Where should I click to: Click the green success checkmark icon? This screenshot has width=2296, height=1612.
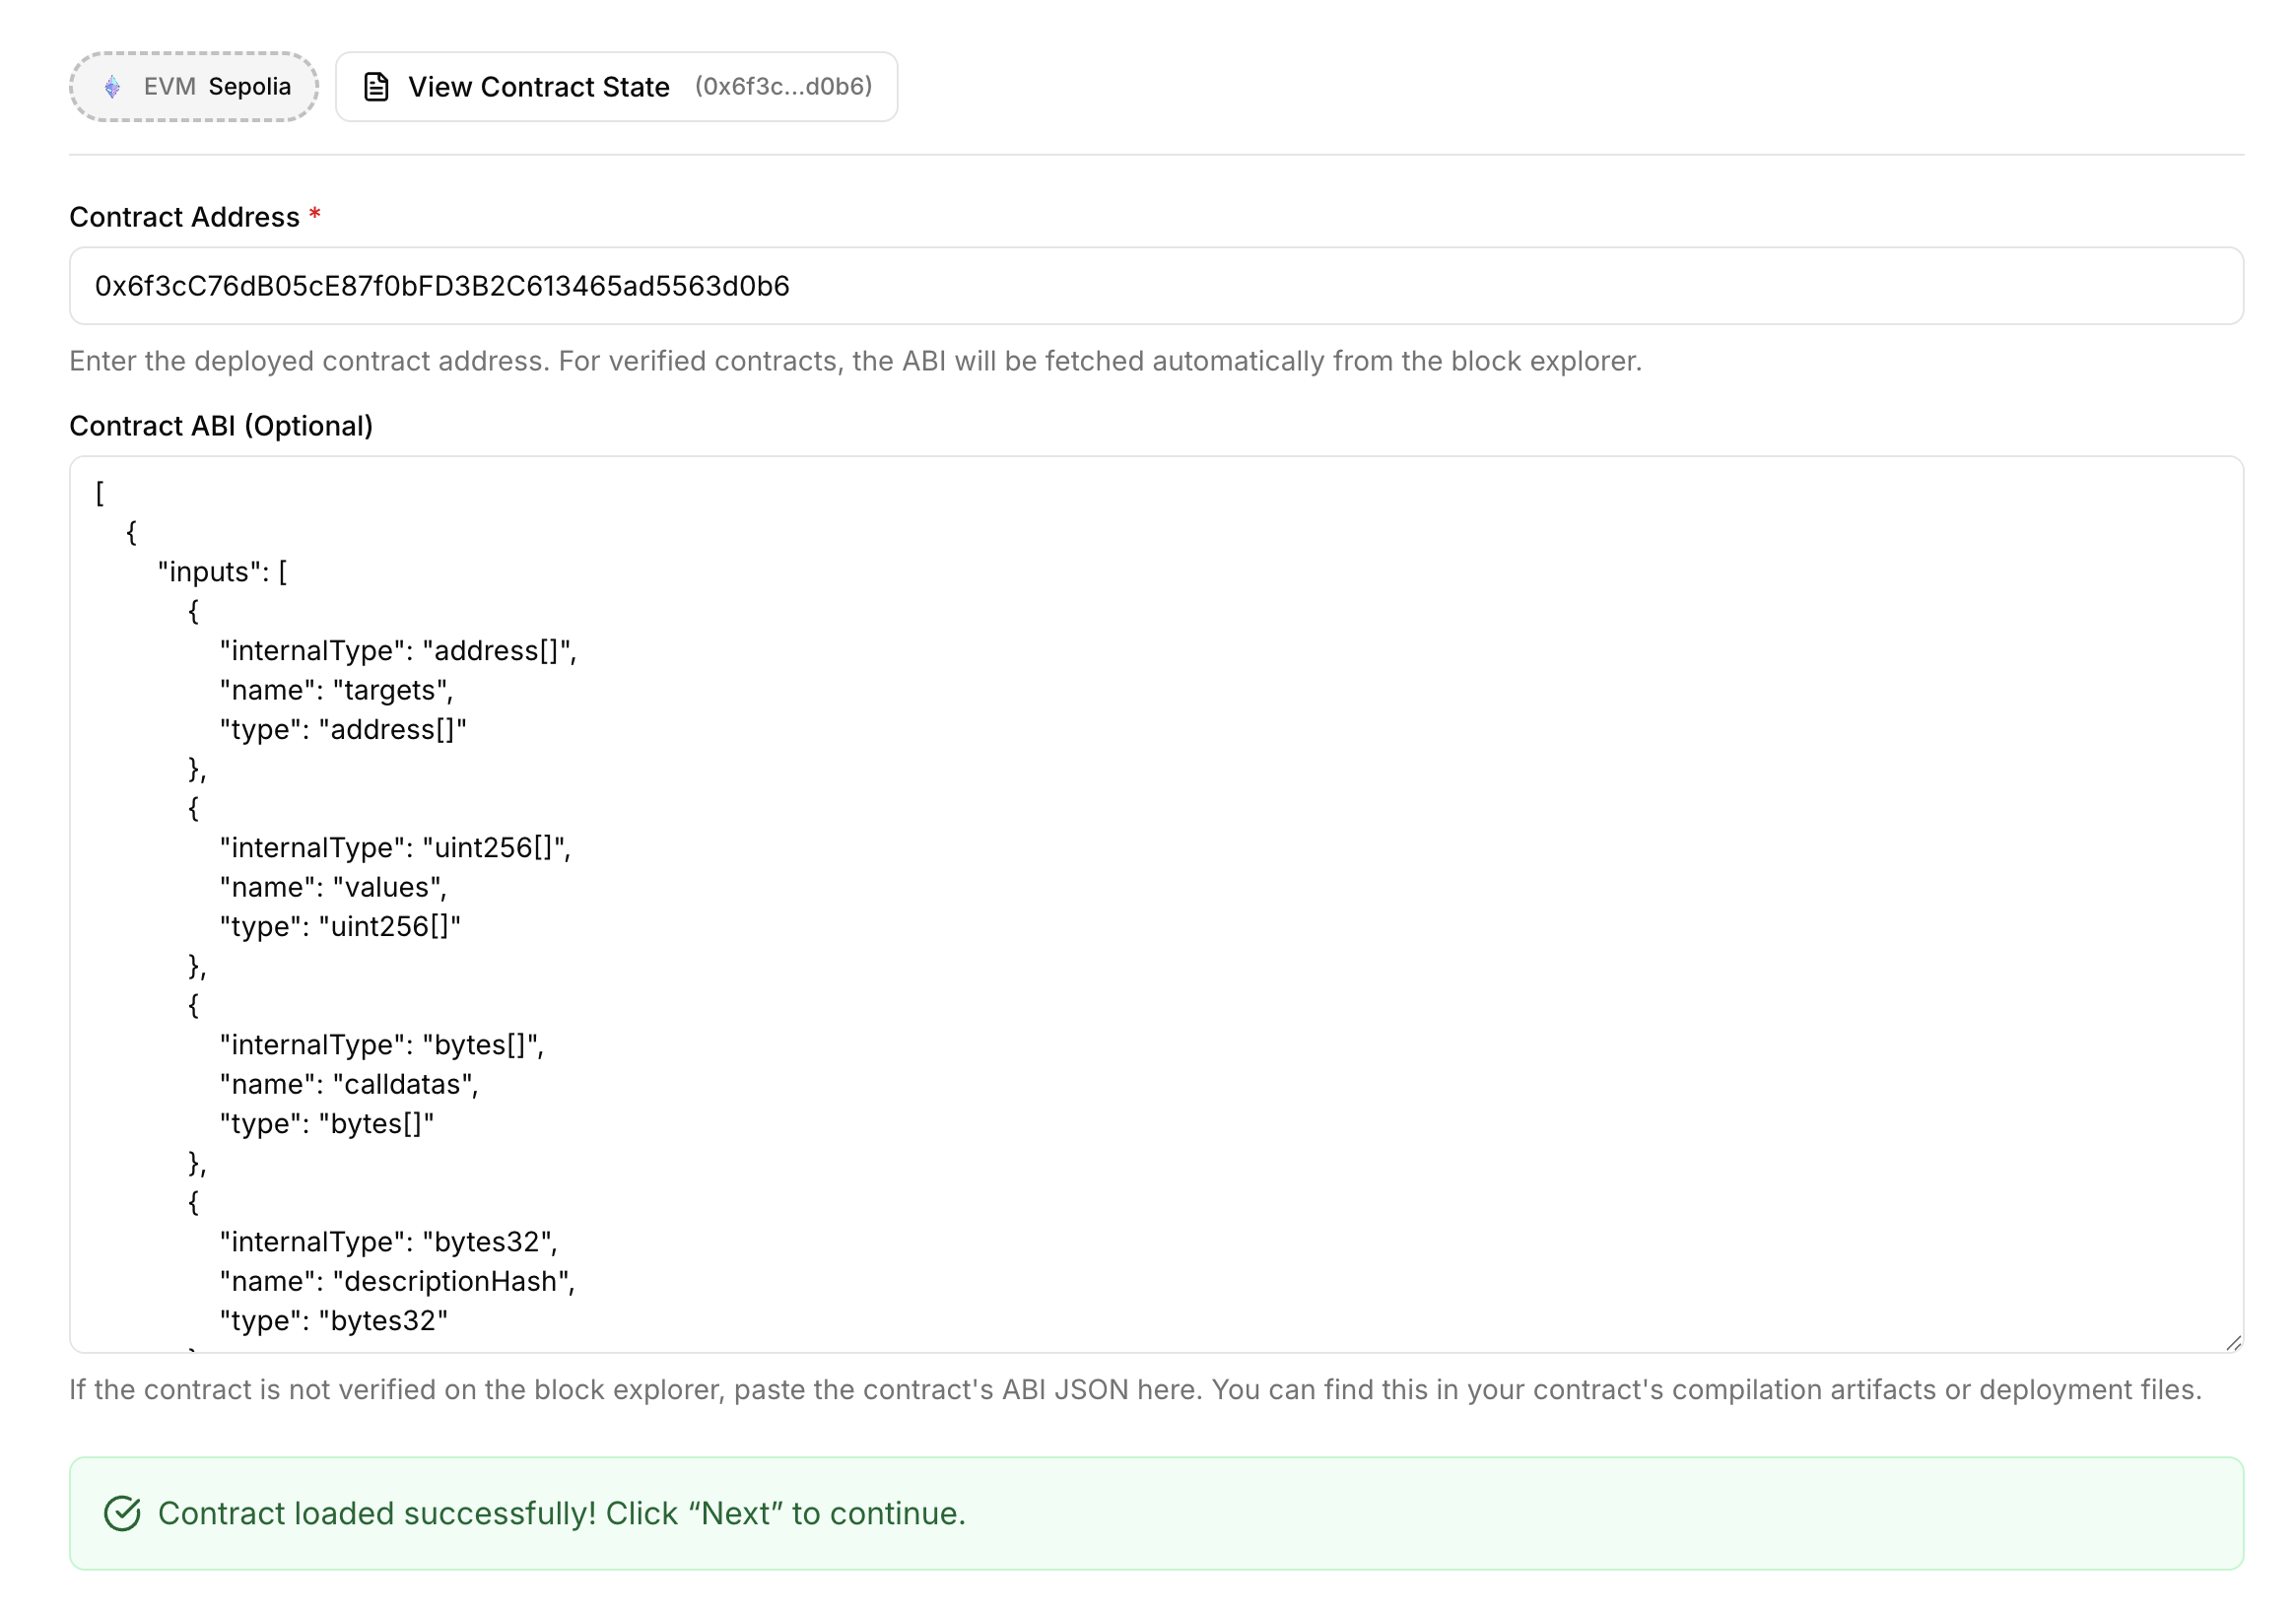point(122,1513)
